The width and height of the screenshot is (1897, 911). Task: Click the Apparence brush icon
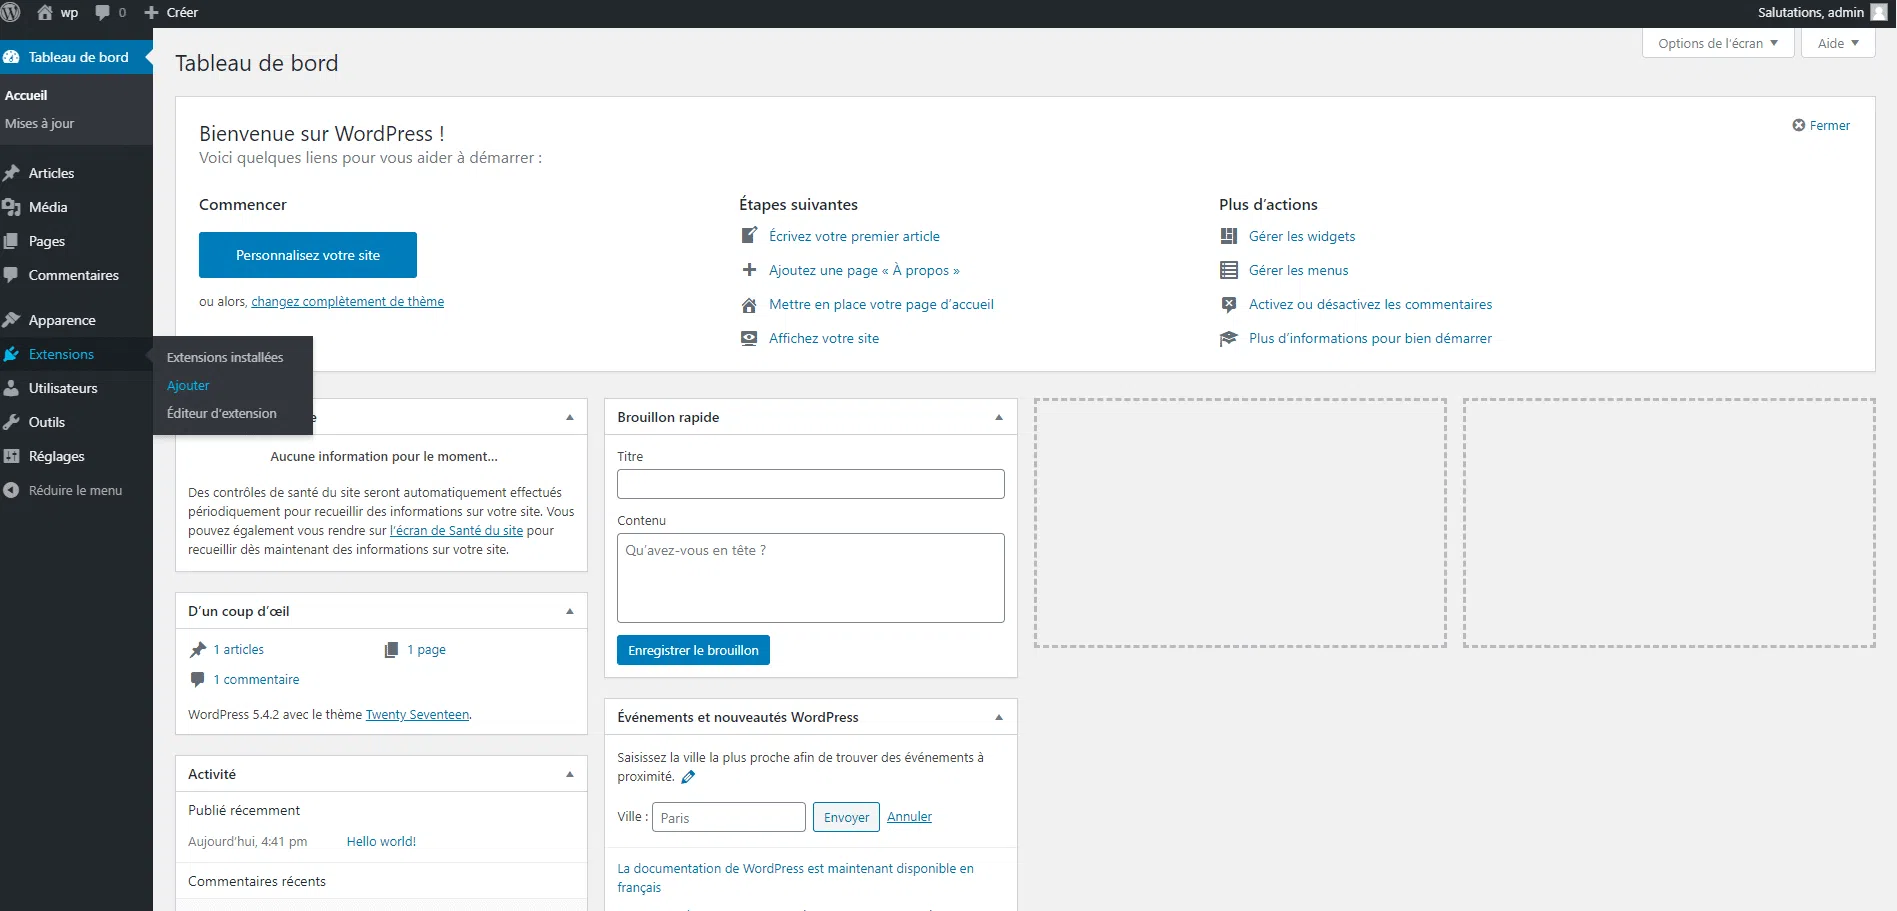coord(11,320)
